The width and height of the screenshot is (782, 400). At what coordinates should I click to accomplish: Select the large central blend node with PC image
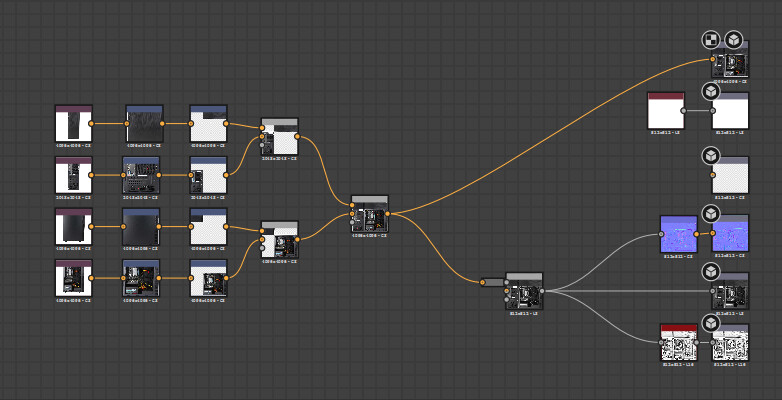coord(370,214)
